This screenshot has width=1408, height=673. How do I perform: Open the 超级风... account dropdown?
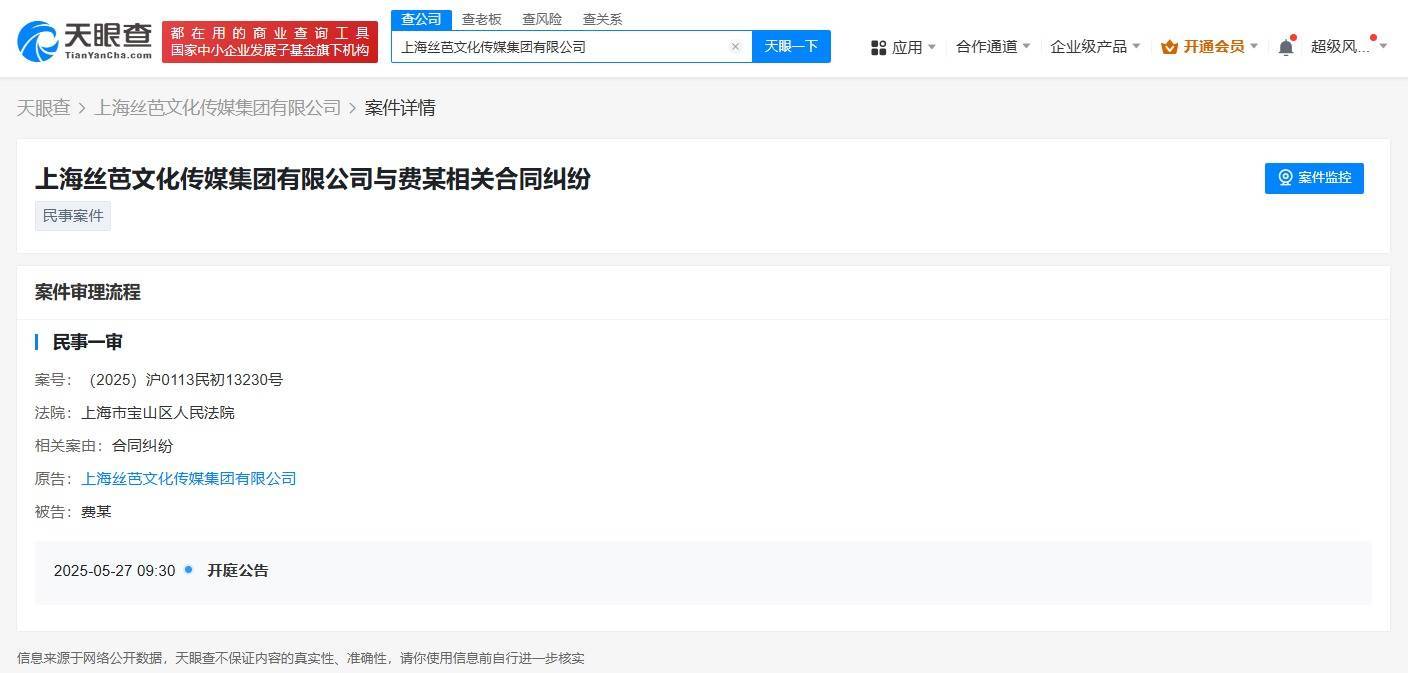point(1349,47)
